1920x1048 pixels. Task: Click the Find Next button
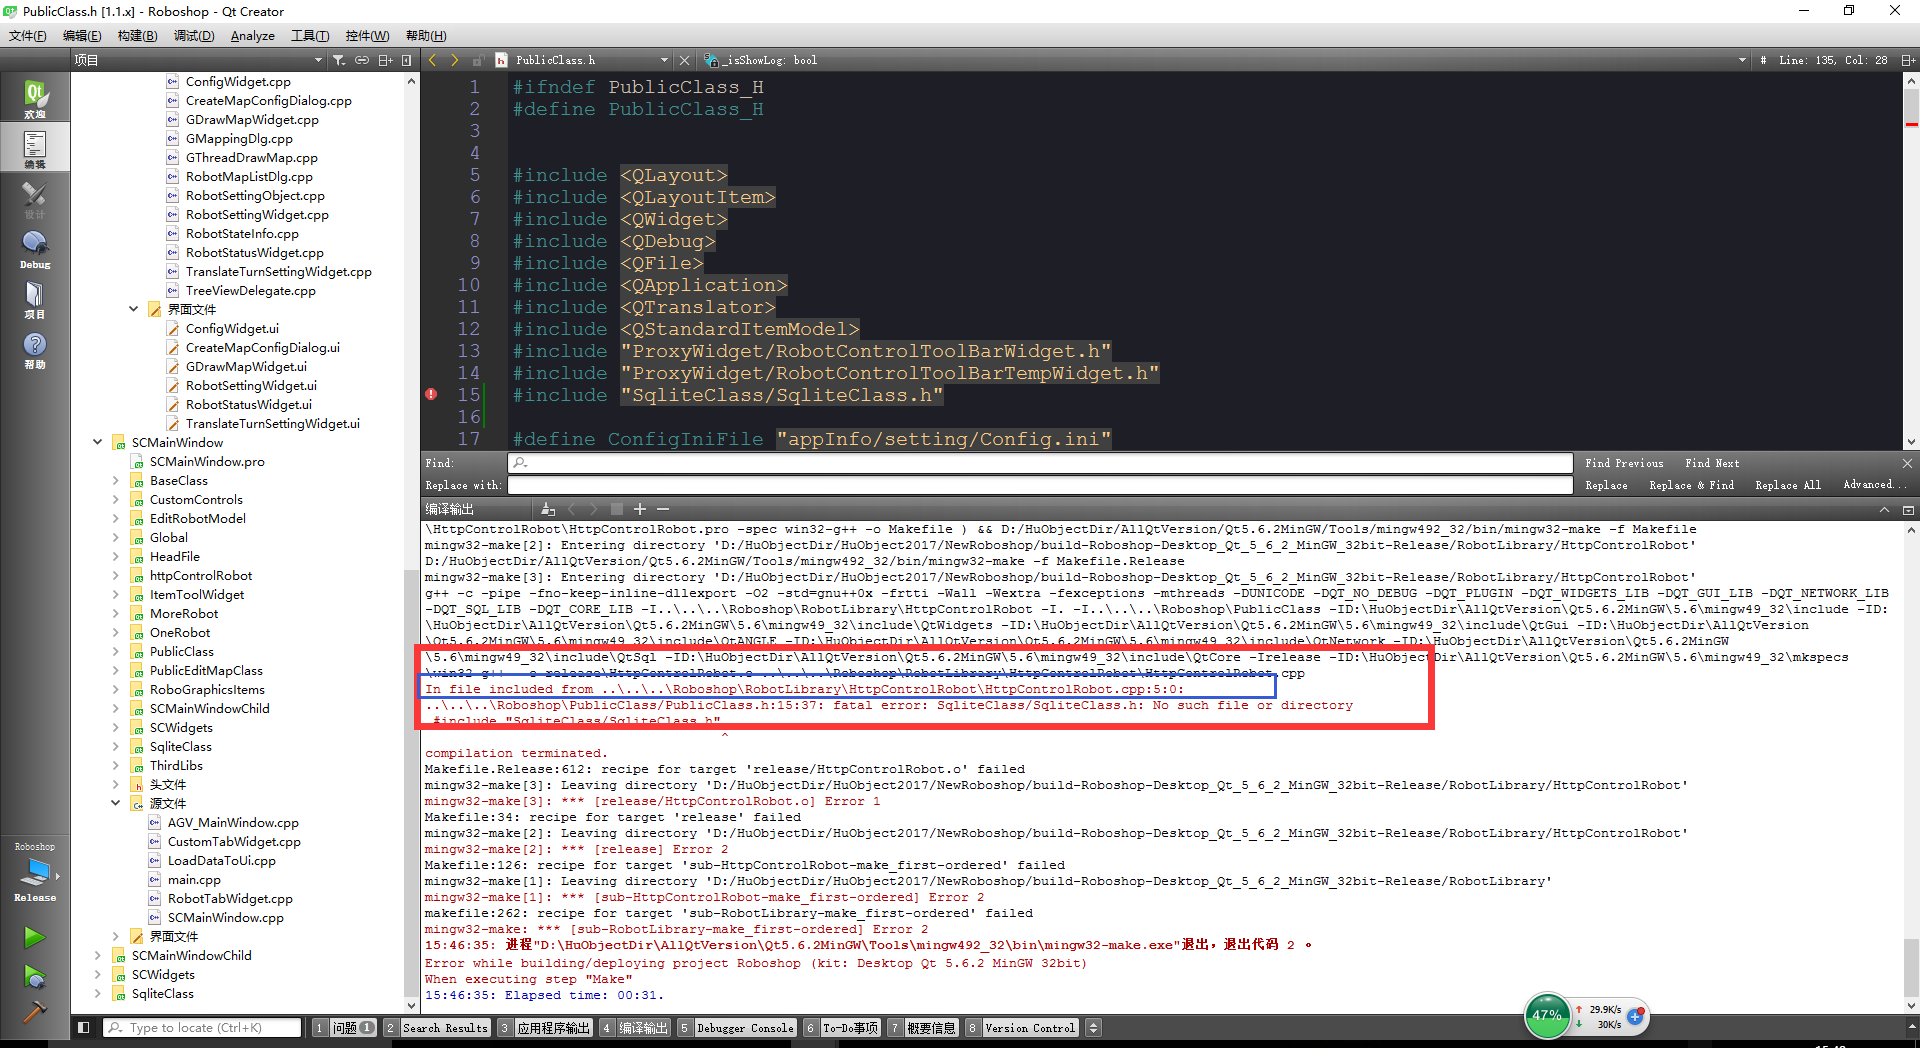pos(1711,462)
